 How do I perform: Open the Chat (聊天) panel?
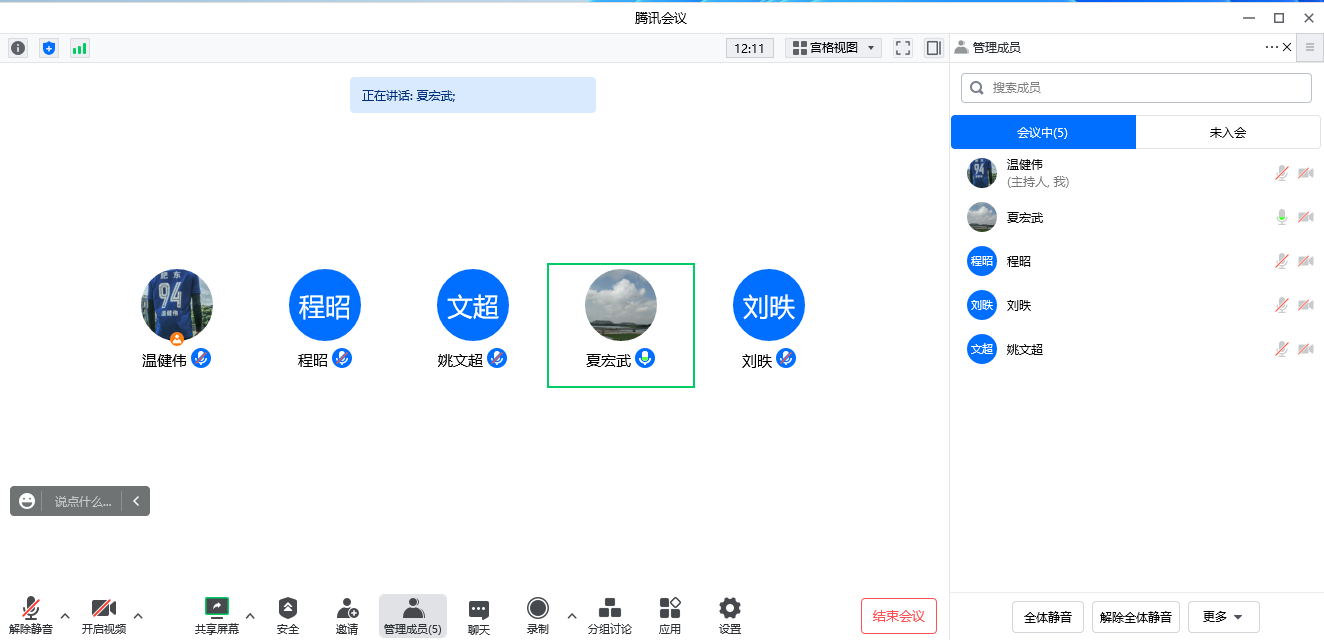tap(479, 615)
